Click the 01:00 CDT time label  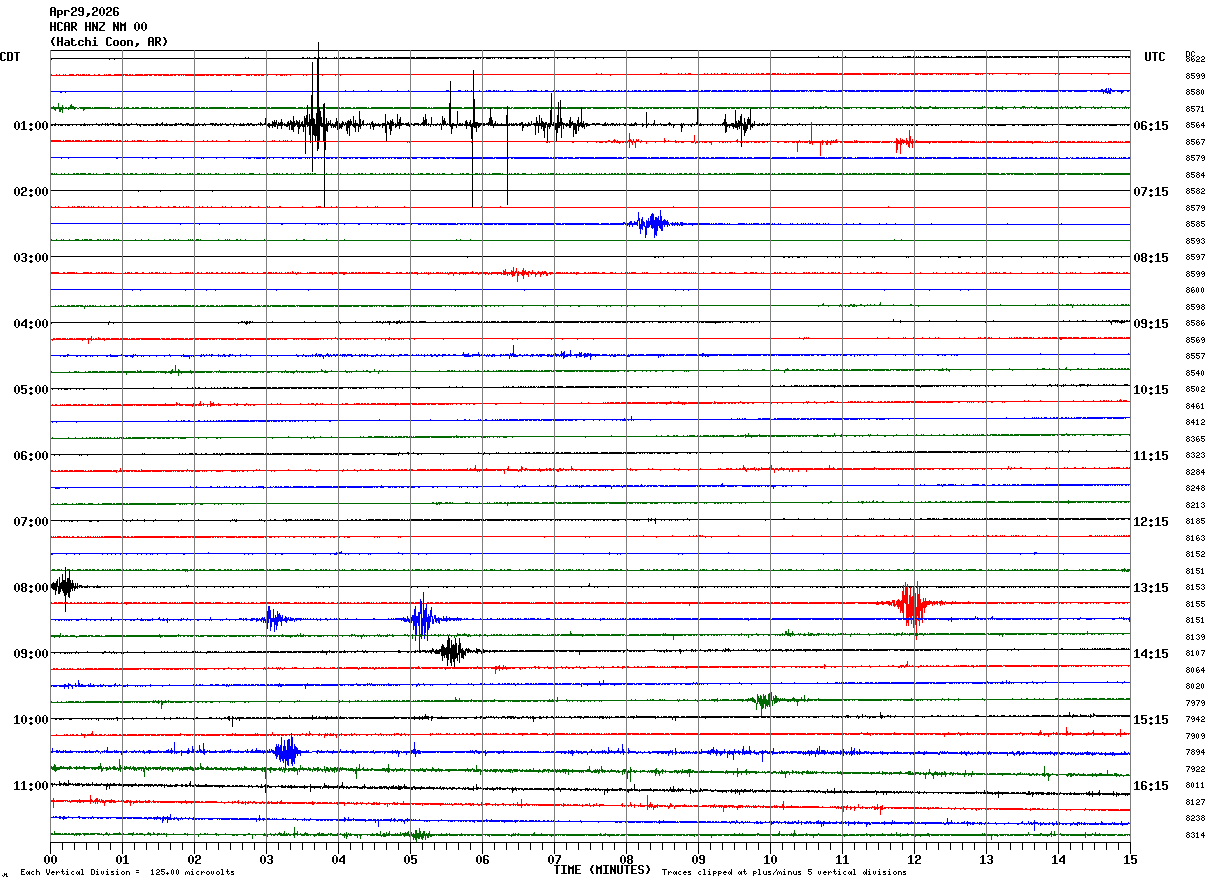click(31, 126)
